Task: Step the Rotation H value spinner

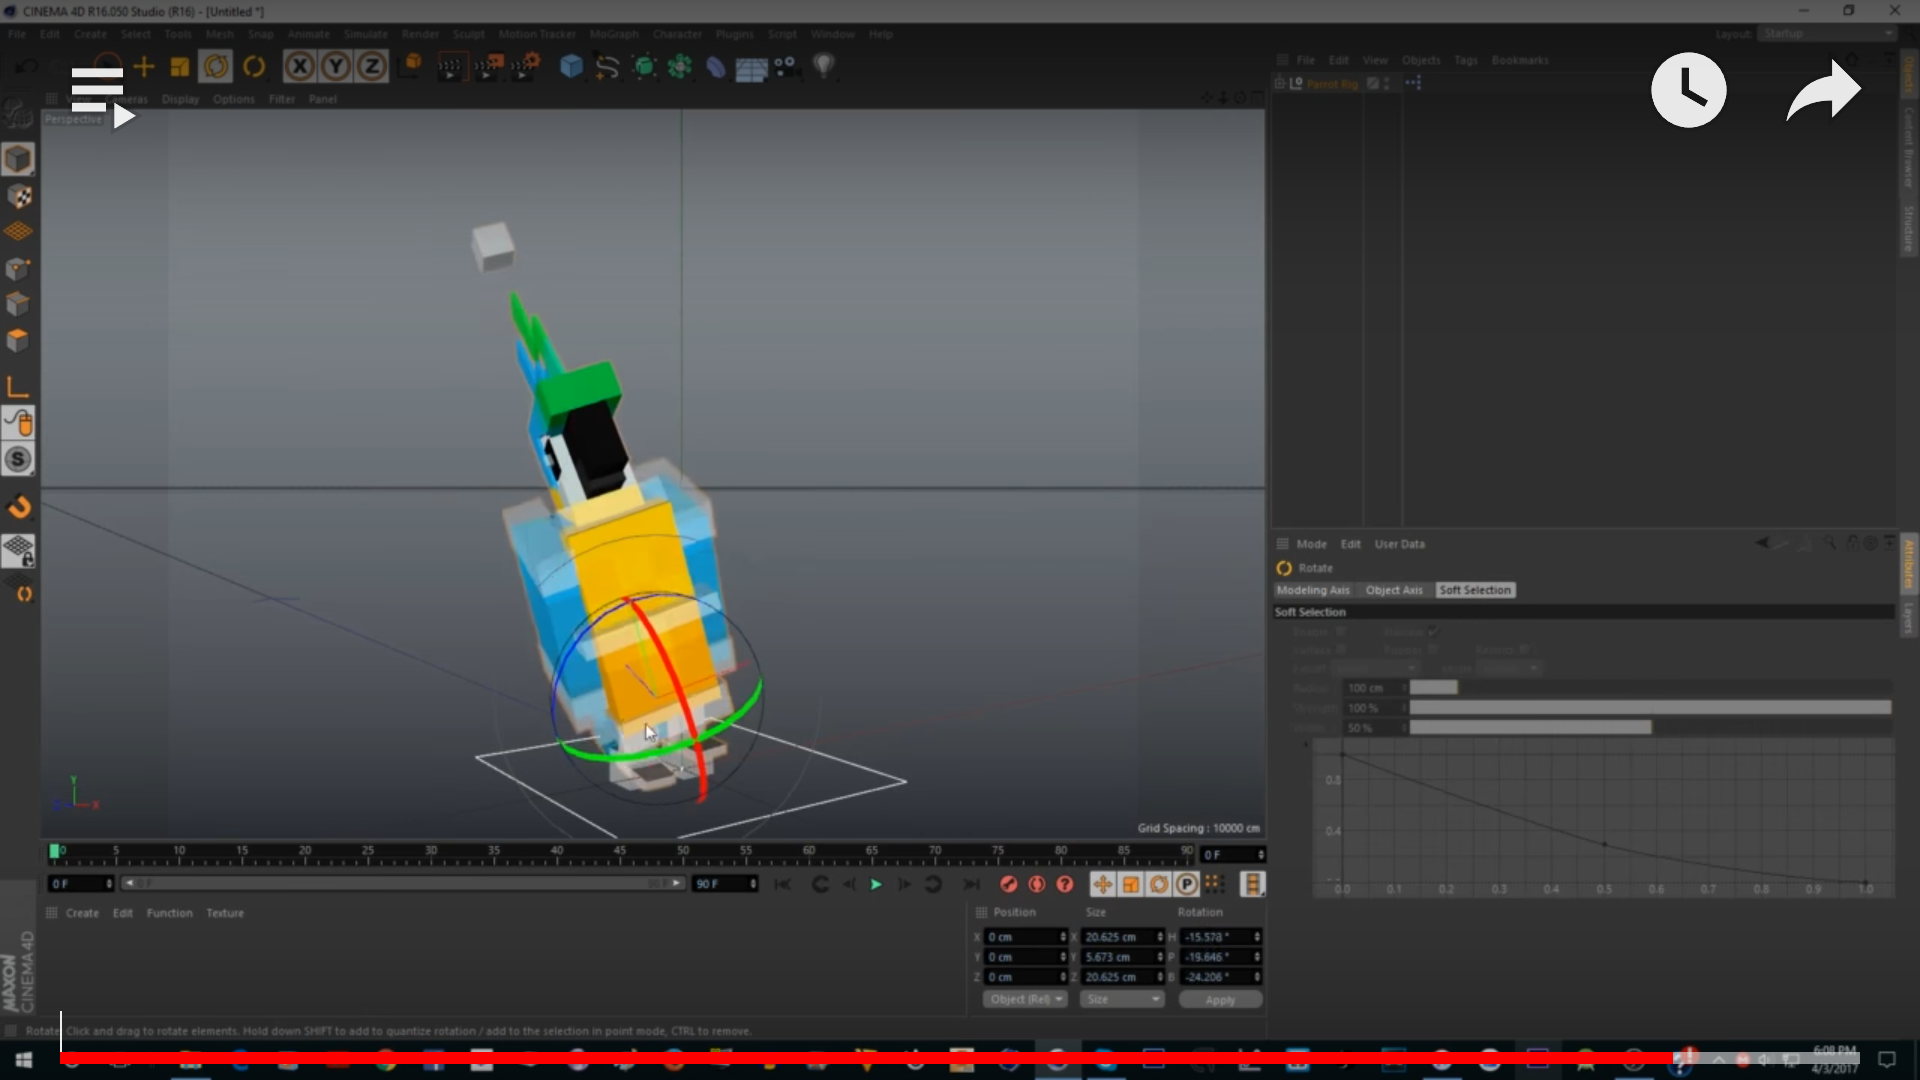Action: (x=1257, y=937)
